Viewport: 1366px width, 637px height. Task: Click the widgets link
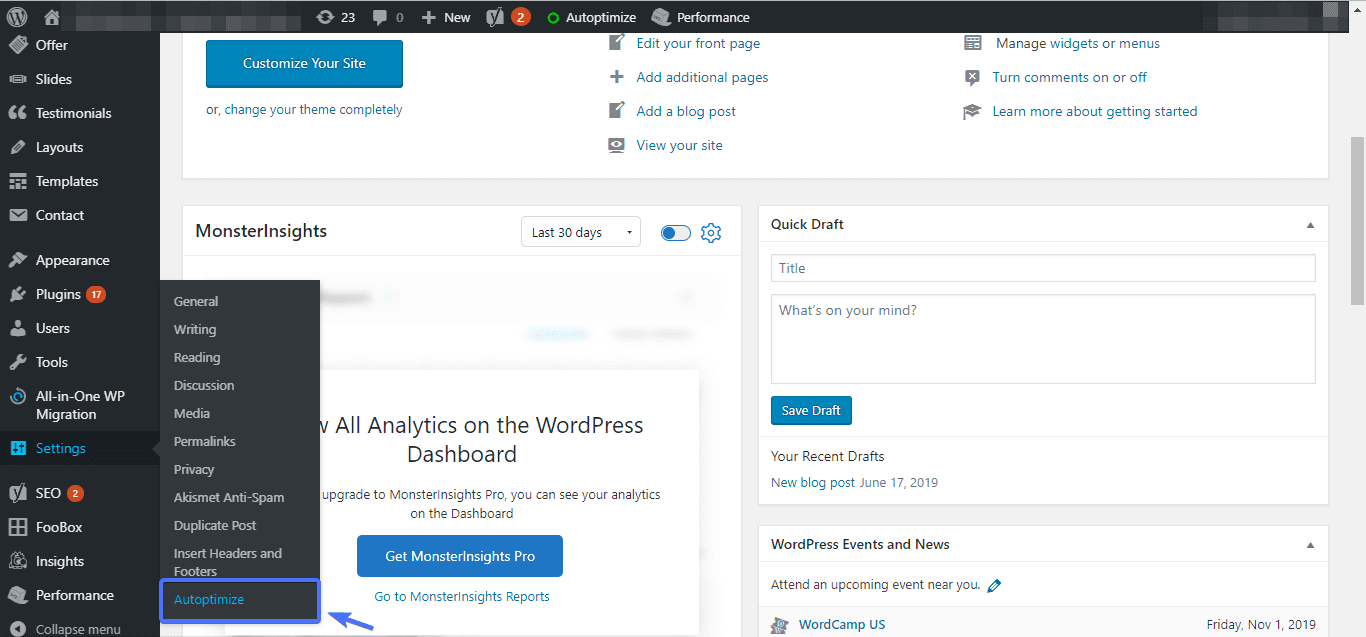(x=1074, y=43)
